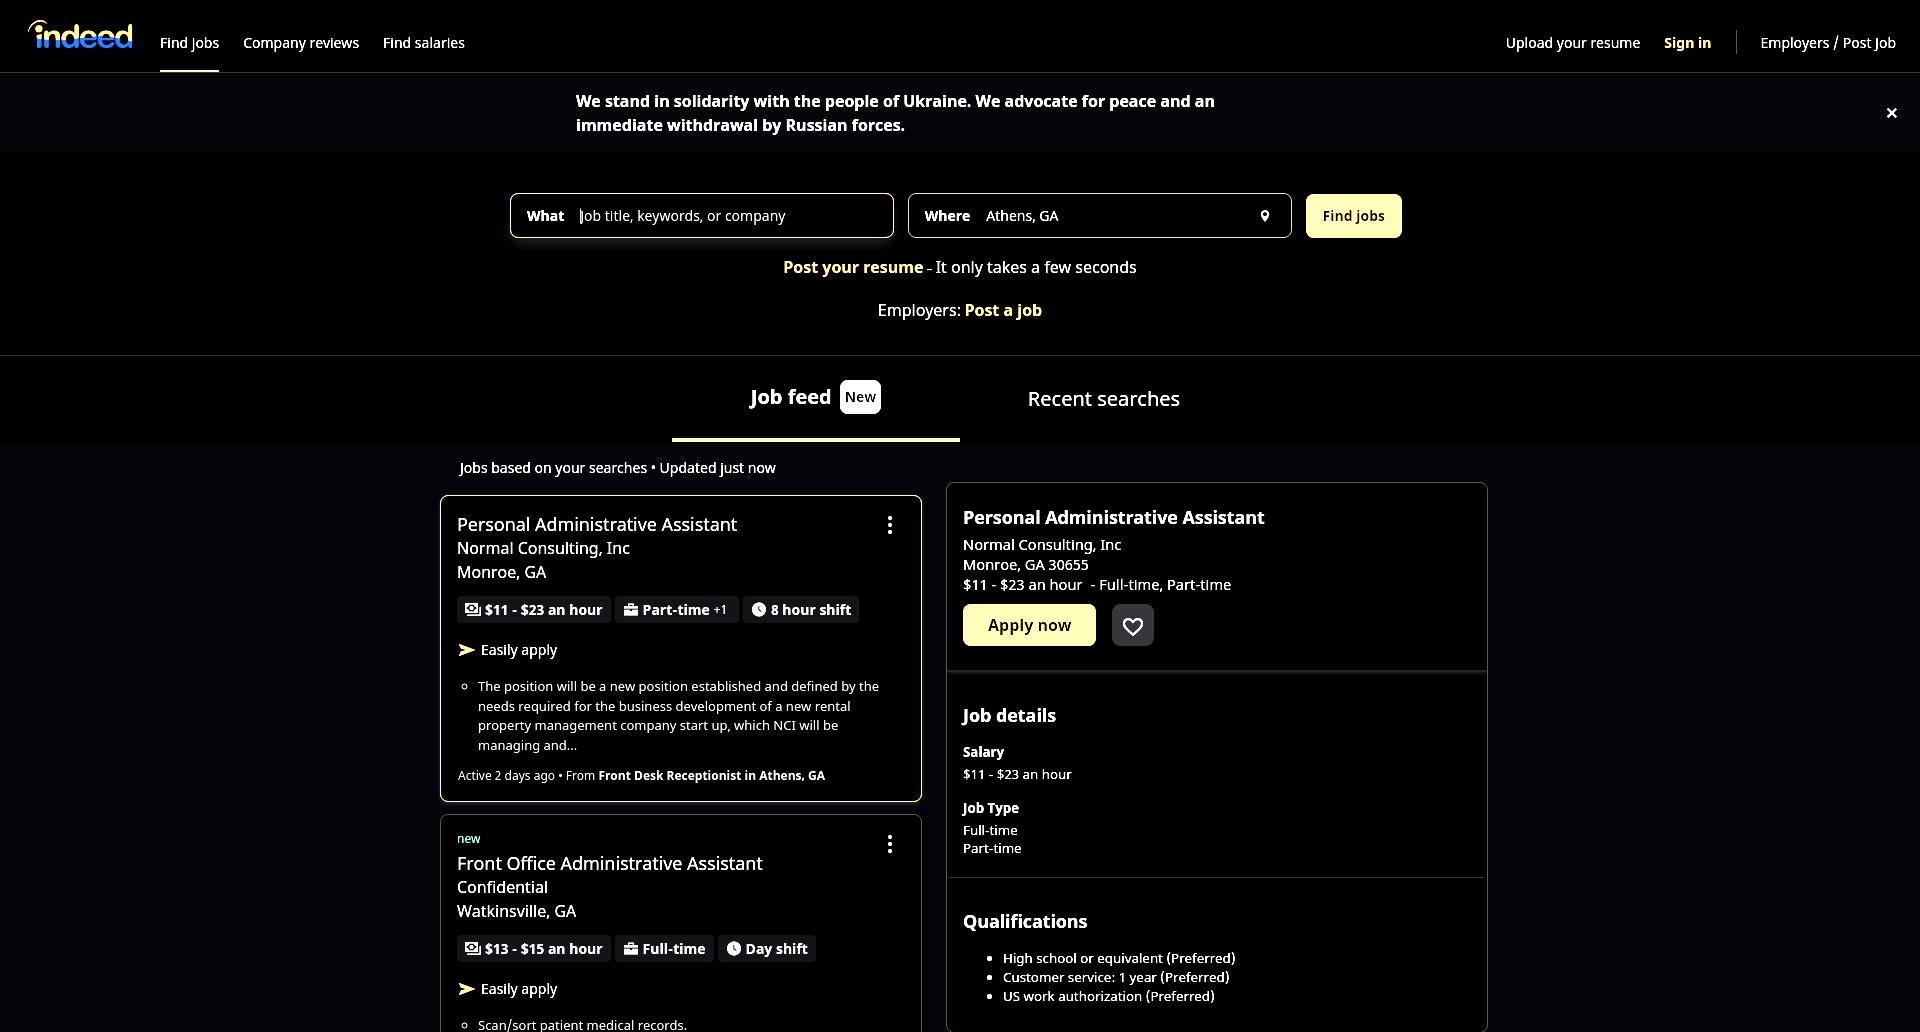The height and width of the screenshot is (1032, 1920).
Task: Click Easily apply arrow on Front Office card
Action: coord(466,989)
